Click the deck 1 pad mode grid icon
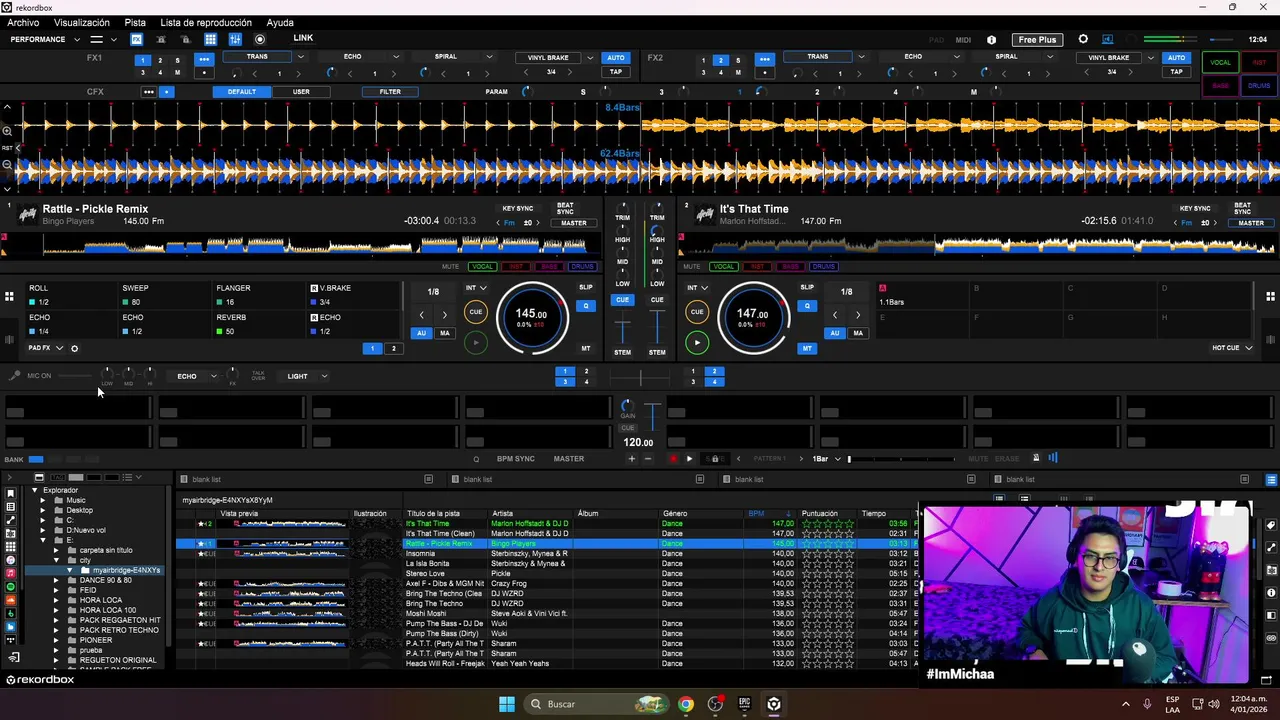Image resolution: width=1280 pixels, height=720 pixels. [x=9, y=296]
